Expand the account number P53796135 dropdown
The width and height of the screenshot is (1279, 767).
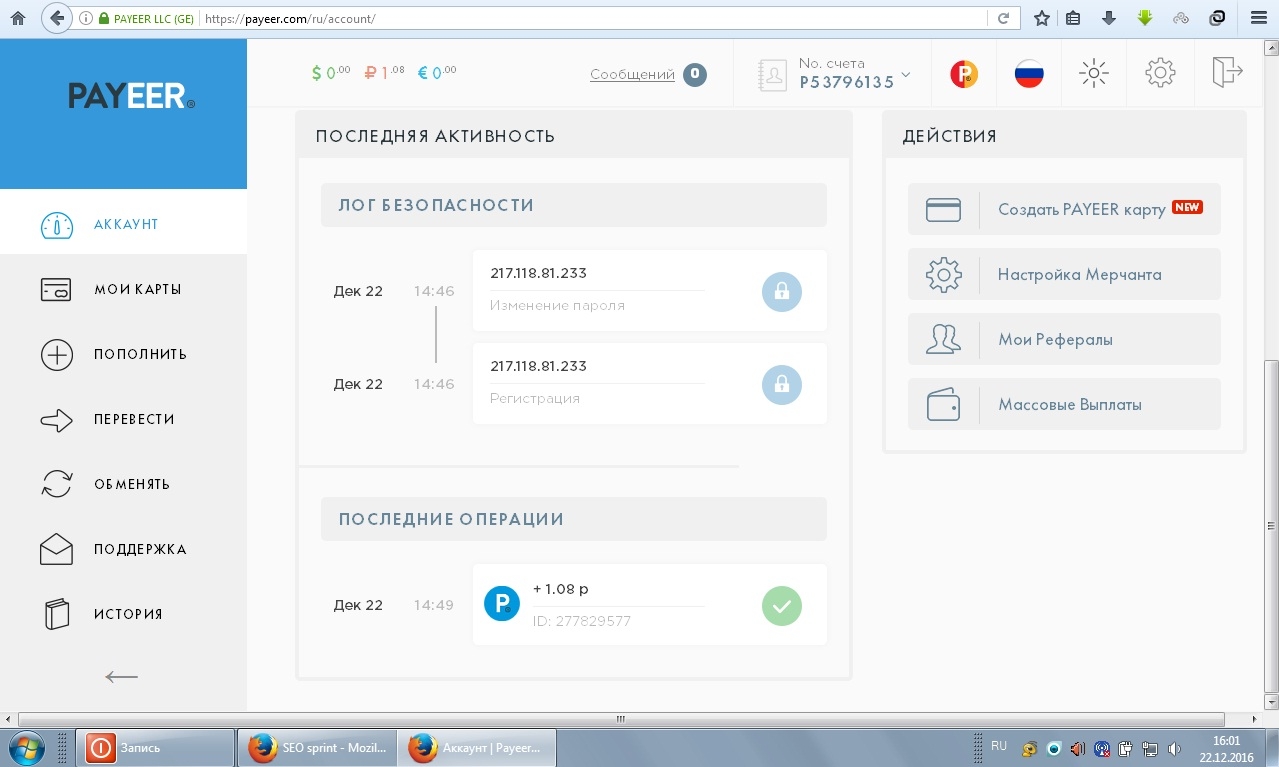854,73
